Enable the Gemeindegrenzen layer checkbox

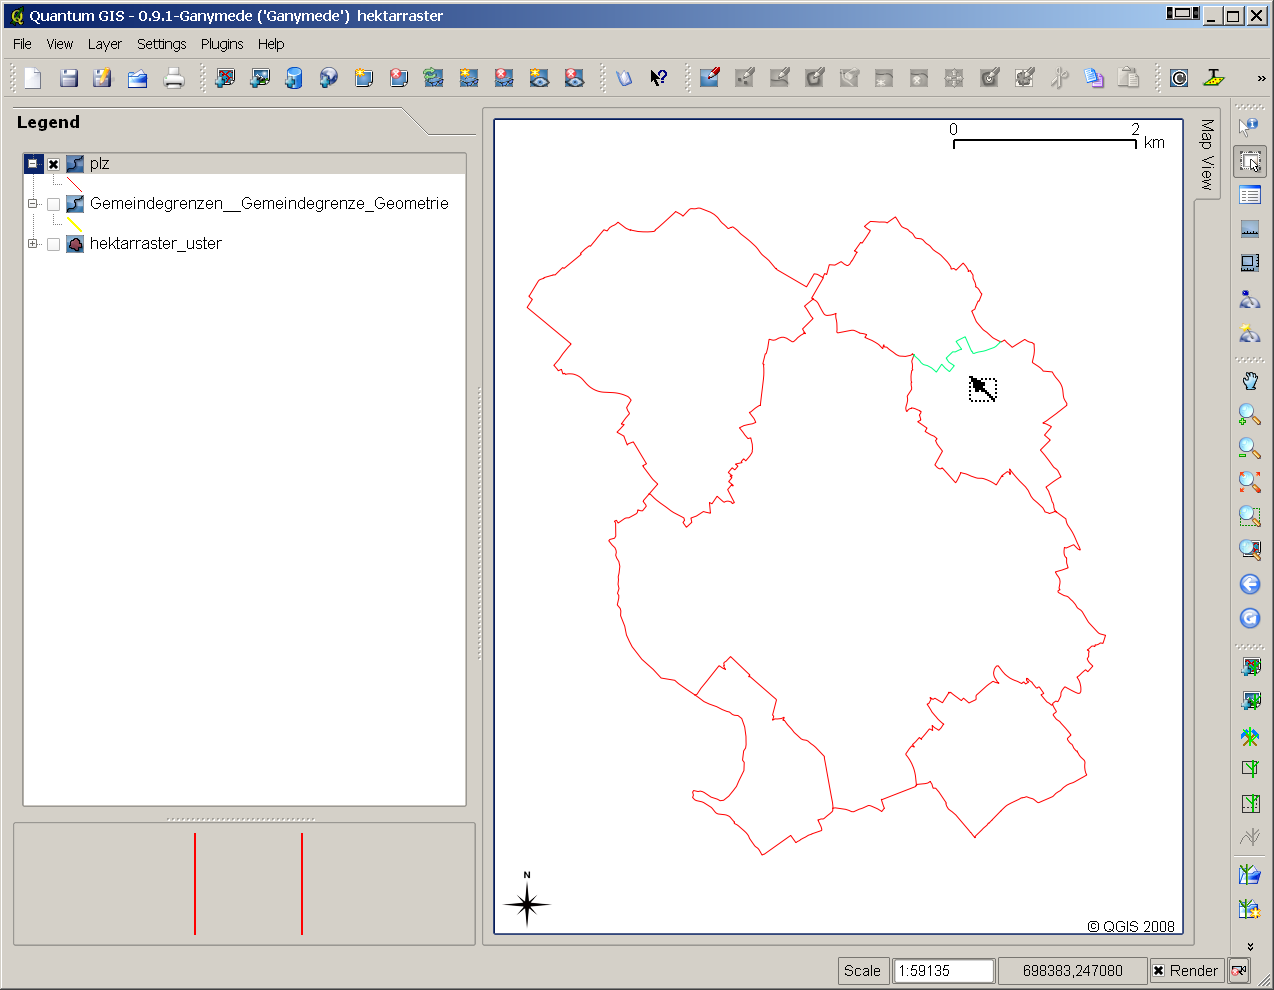[x=54, y=204]
